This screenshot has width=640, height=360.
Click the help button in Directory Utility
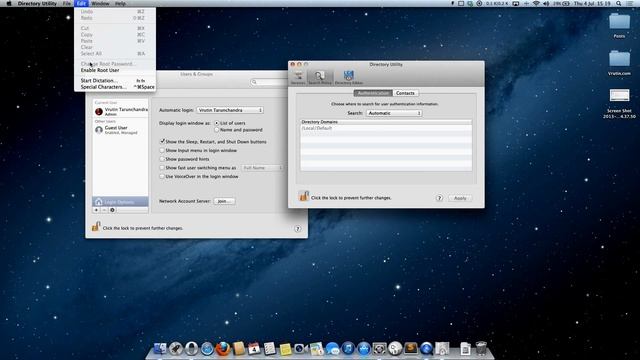coord(439,198)
